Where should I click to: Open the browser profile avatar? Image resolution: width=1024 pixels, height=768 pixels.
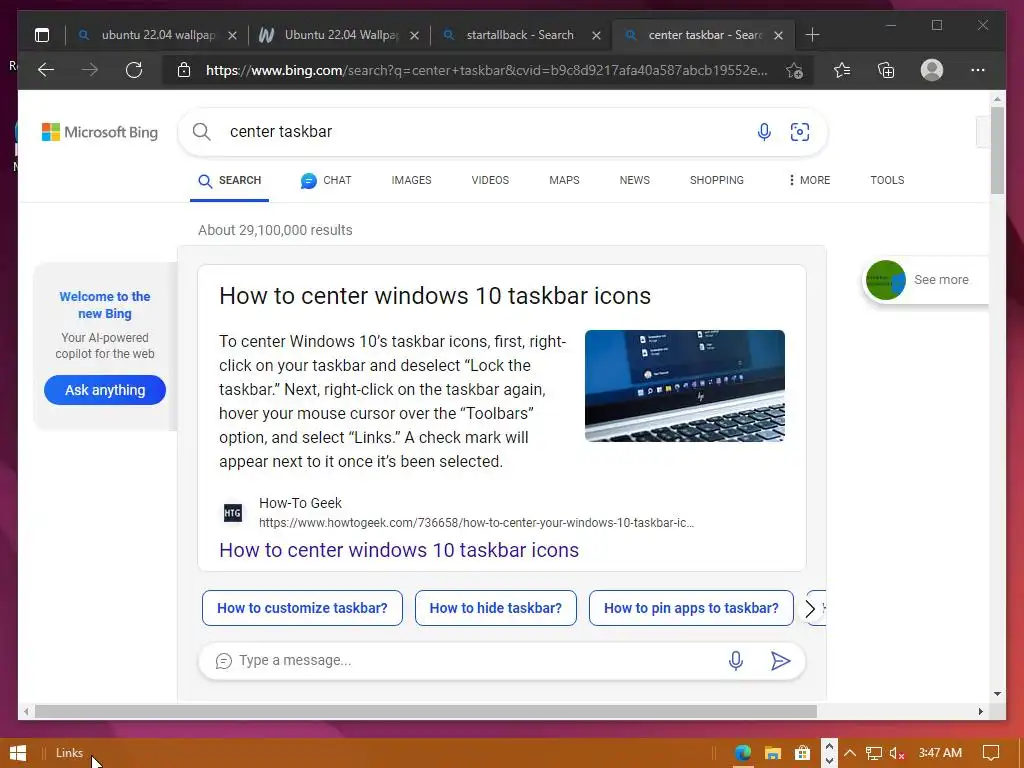point(932,70)
